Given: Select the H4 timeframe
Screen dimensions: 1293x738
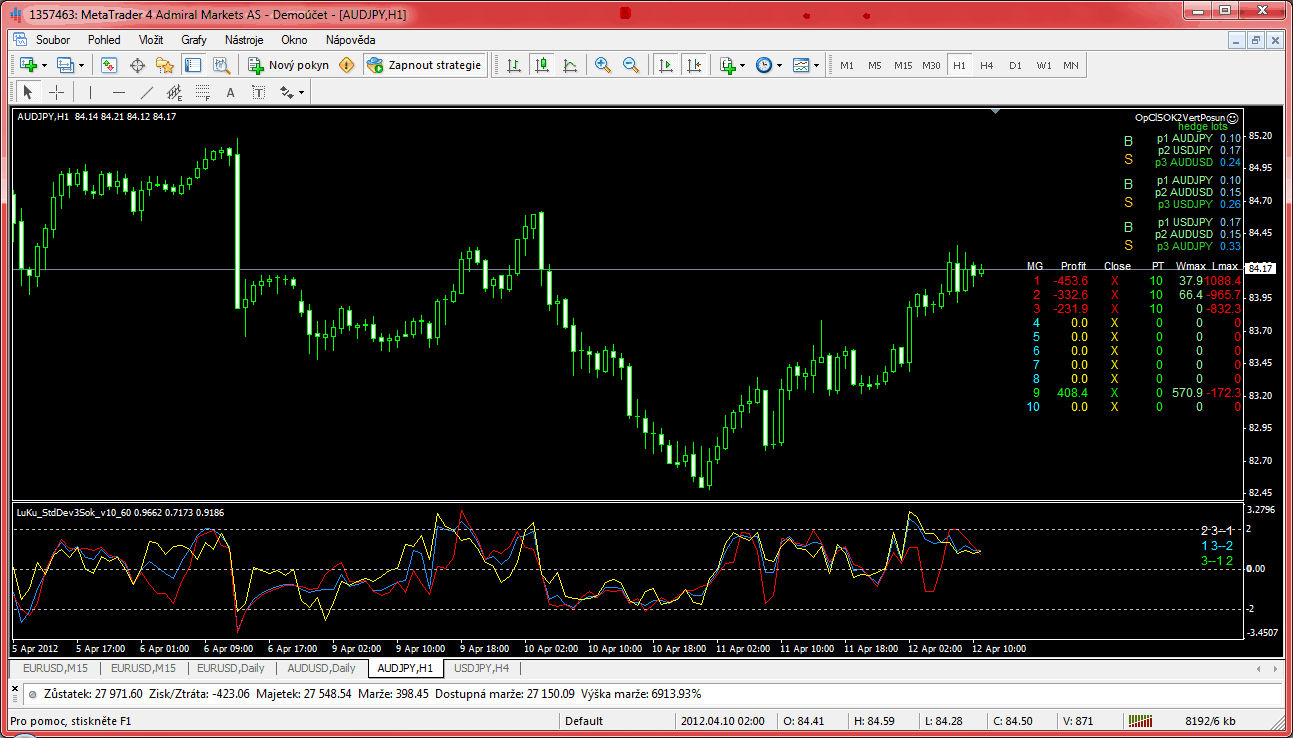Looking at the screenshot, I should (987, 65).
